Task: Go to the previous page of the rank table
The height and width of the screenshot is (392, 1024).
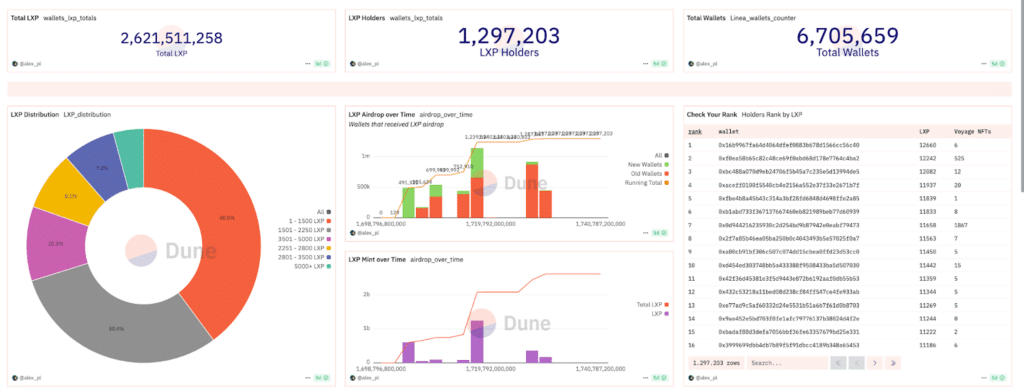Action: (x=856, y=363)
